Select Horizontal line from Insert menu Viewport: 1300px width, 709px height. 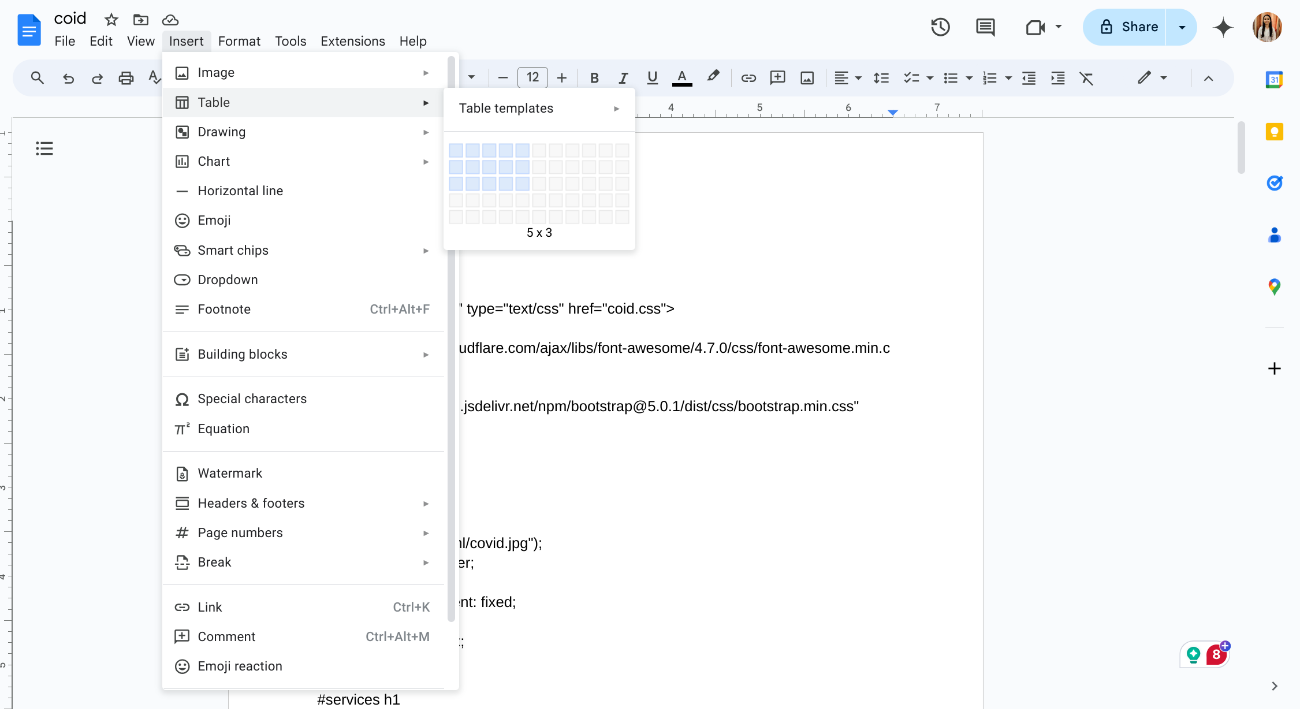[240, 190]
